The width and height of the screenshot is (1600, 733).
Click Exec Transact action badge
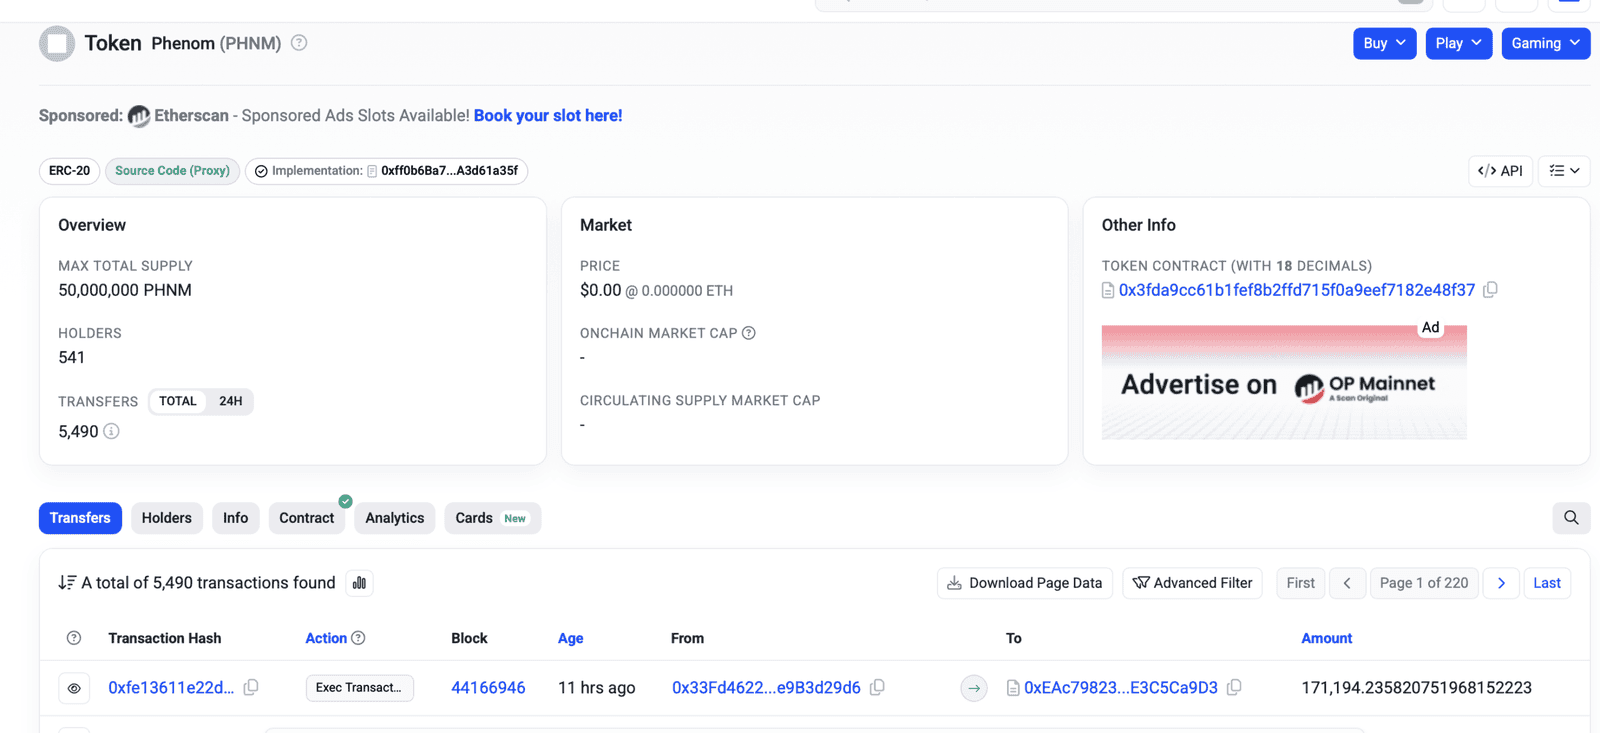click(x=359, y=688)
